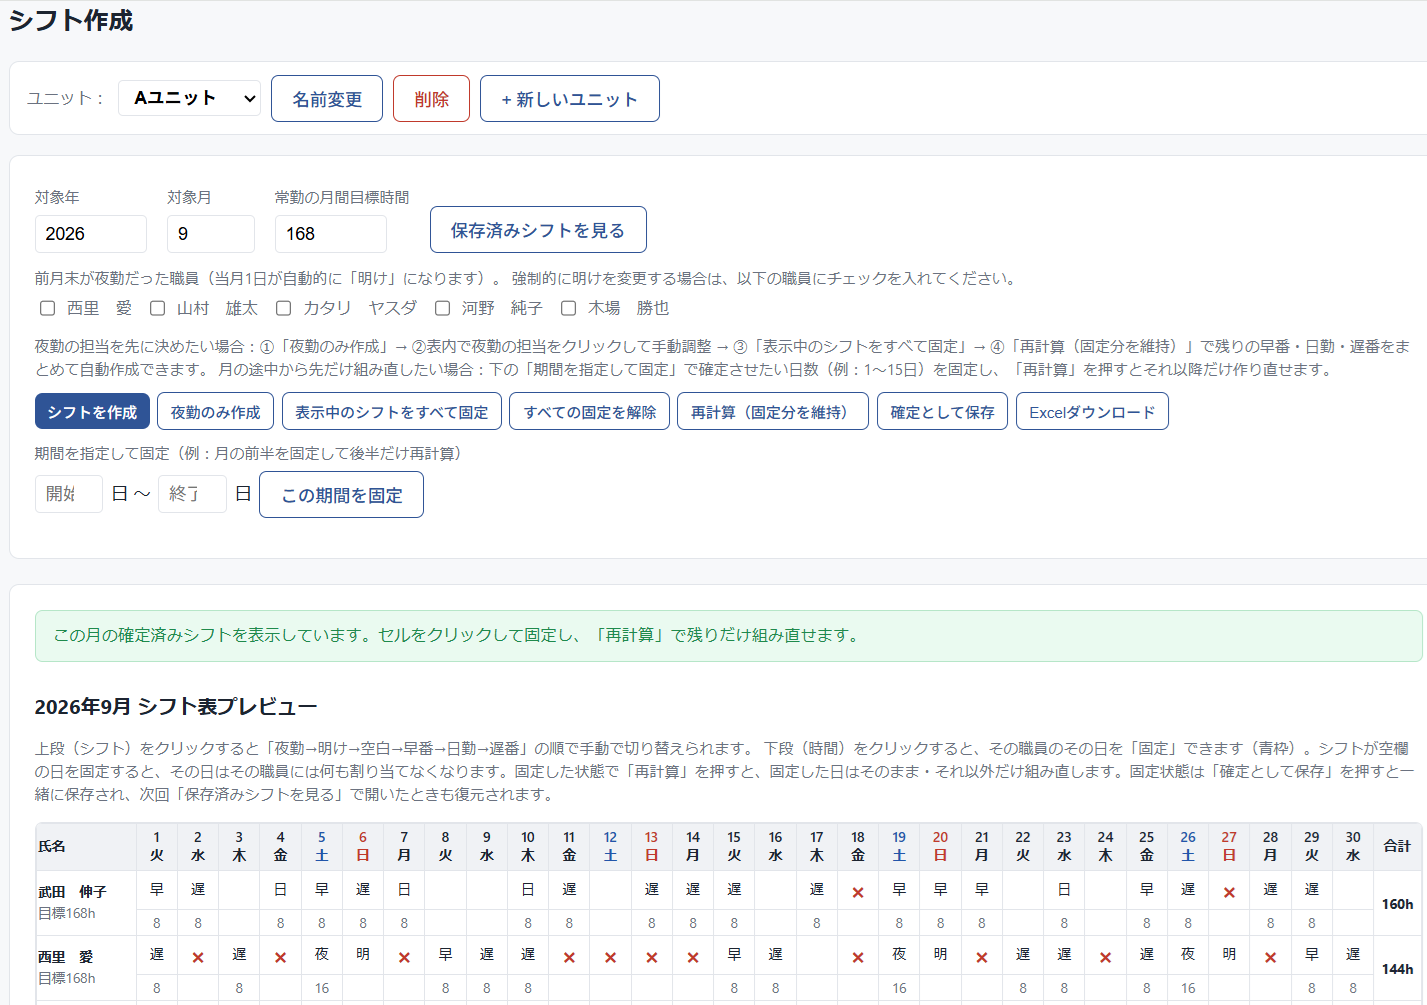Click 西里 愛's day 15 早 shift cell
This screenshot has width=1427, height=1005.
point(734,955)
